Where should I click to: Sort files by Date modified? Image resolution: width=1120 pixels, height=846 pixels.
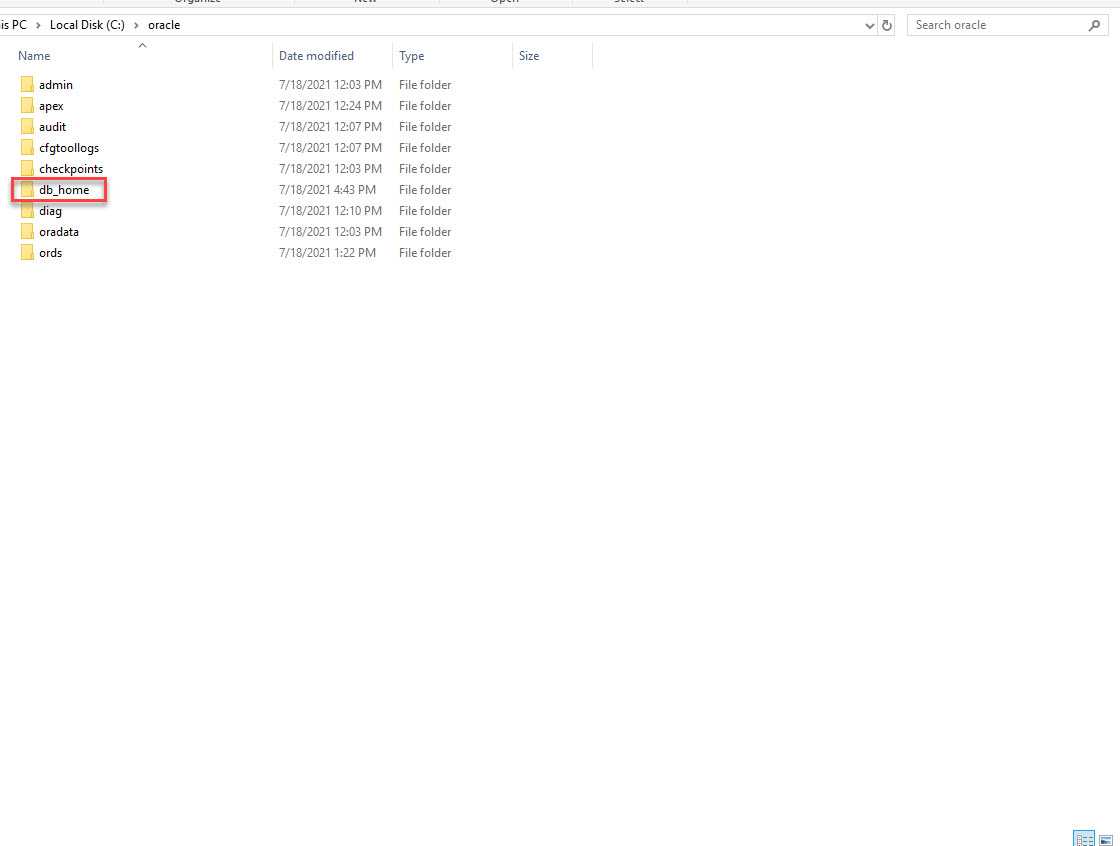315,56
